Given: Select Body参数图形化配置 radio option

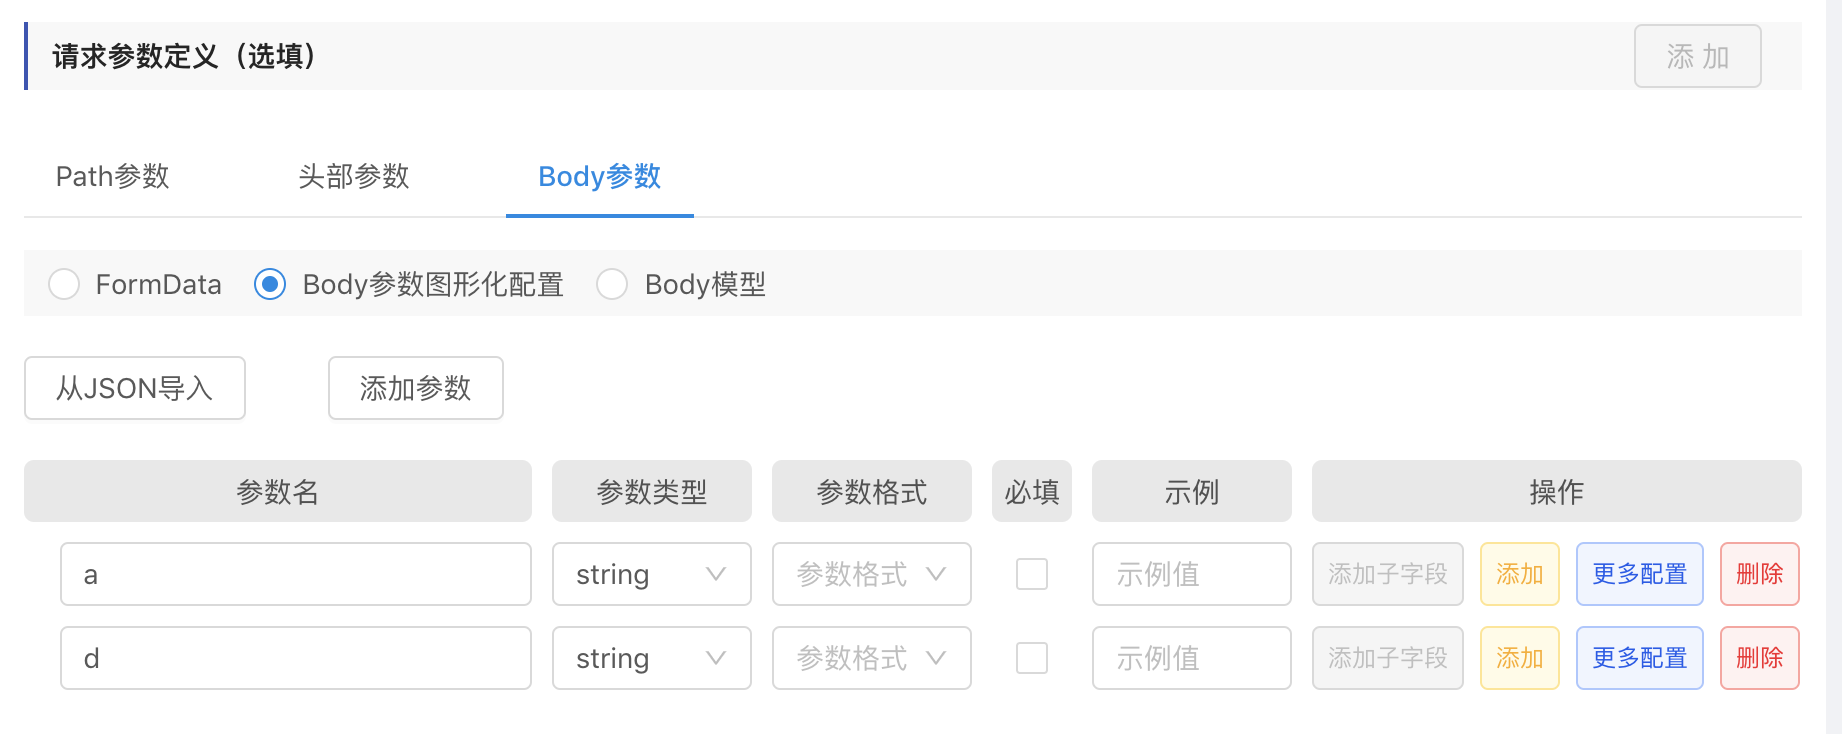Looking at the screenshot, I should click(x=270, y=284).
